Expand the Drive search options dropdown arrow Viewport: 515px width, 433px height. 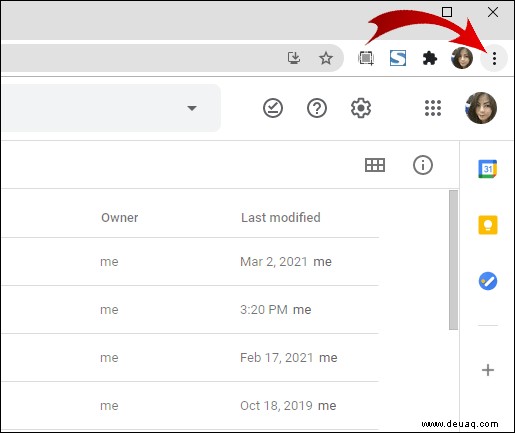192,108
